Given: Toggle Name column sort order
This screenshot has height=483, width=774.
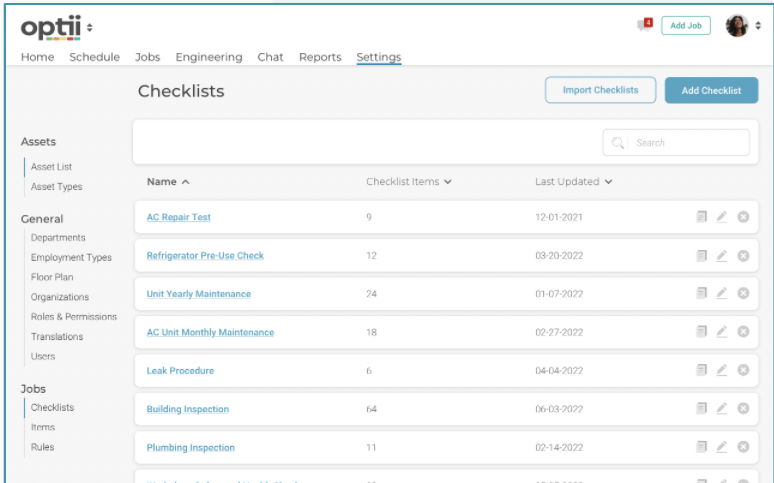Looking at the screenshot, I should click(x=186, y=182).
